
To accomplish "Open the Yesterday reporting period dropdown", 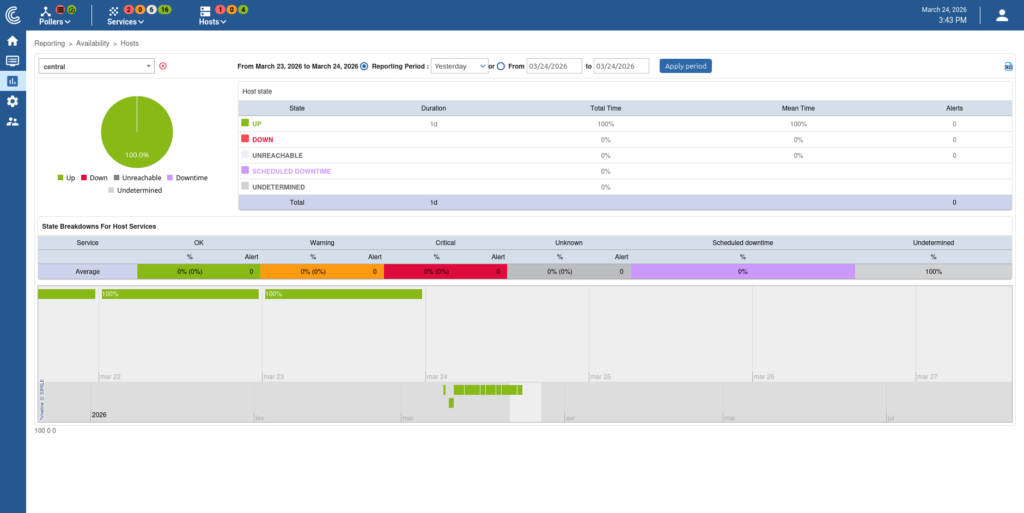I will (x=460, y=66).
